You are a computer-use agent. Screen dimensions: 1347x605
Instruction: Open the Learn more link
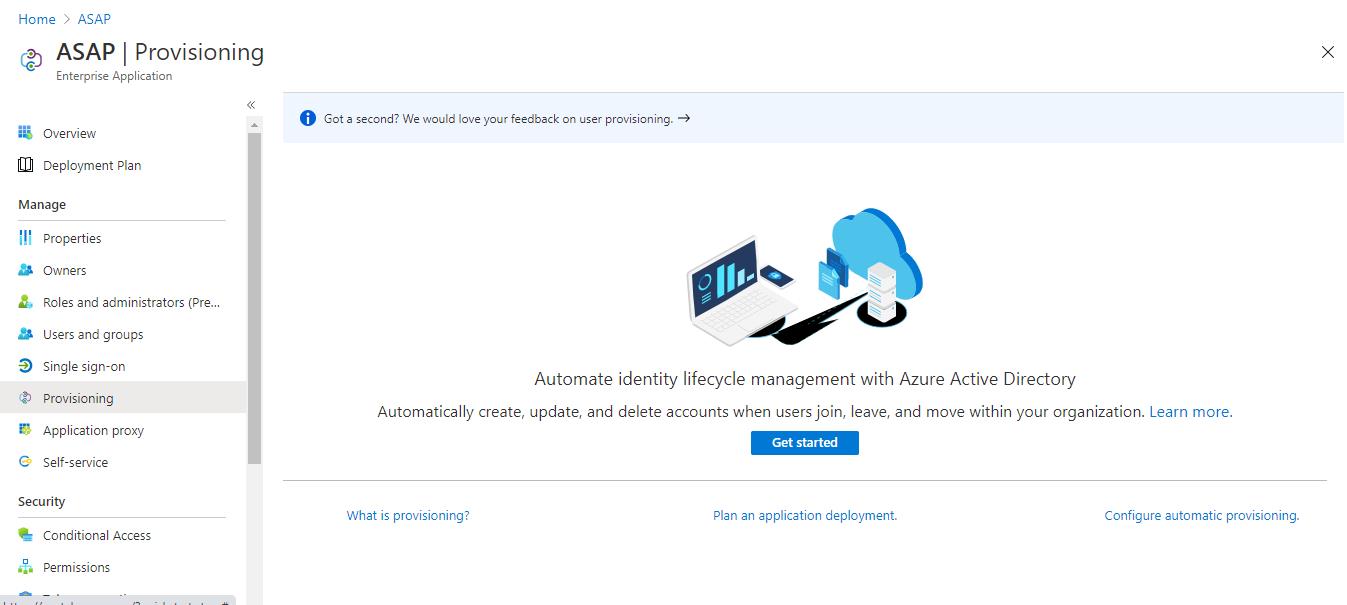click(x=1190, y=411)
